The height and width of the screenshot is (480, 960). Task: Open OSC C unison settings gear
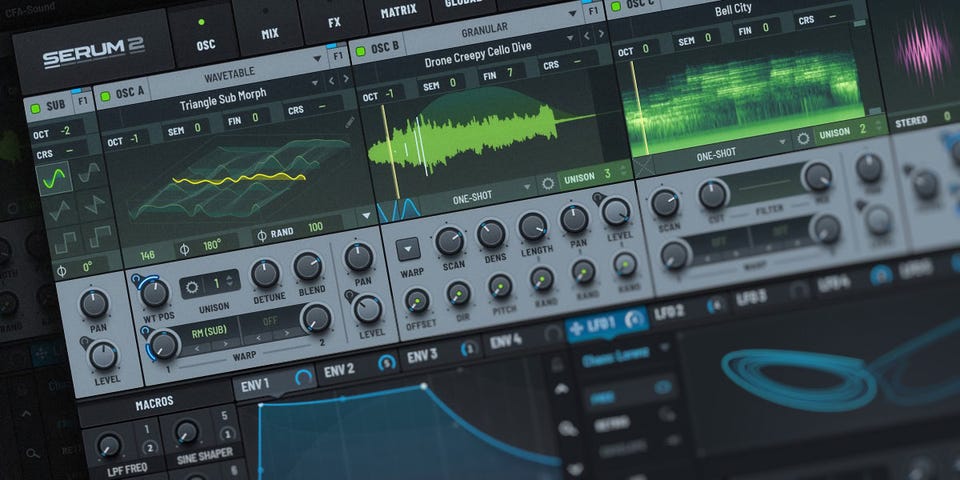point(803,138)
